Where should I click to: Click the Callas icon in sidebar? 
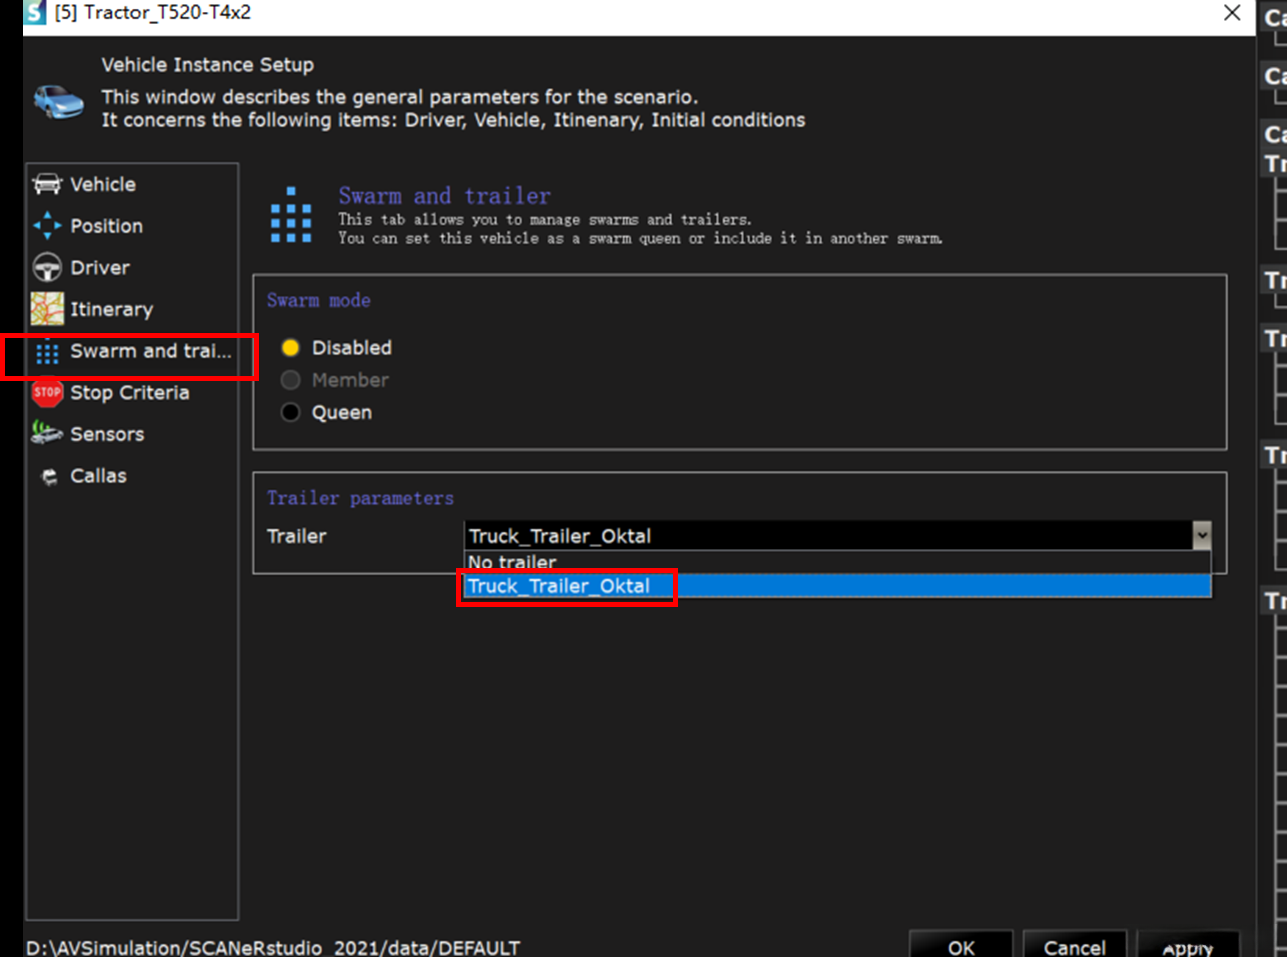[49, 477]
